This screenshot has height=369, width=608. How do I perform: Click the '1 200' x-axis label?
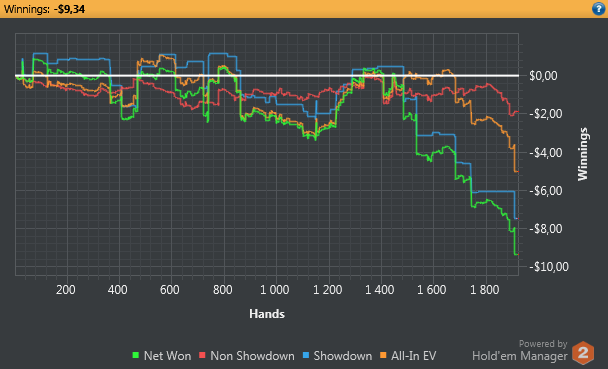coord(328,290)
